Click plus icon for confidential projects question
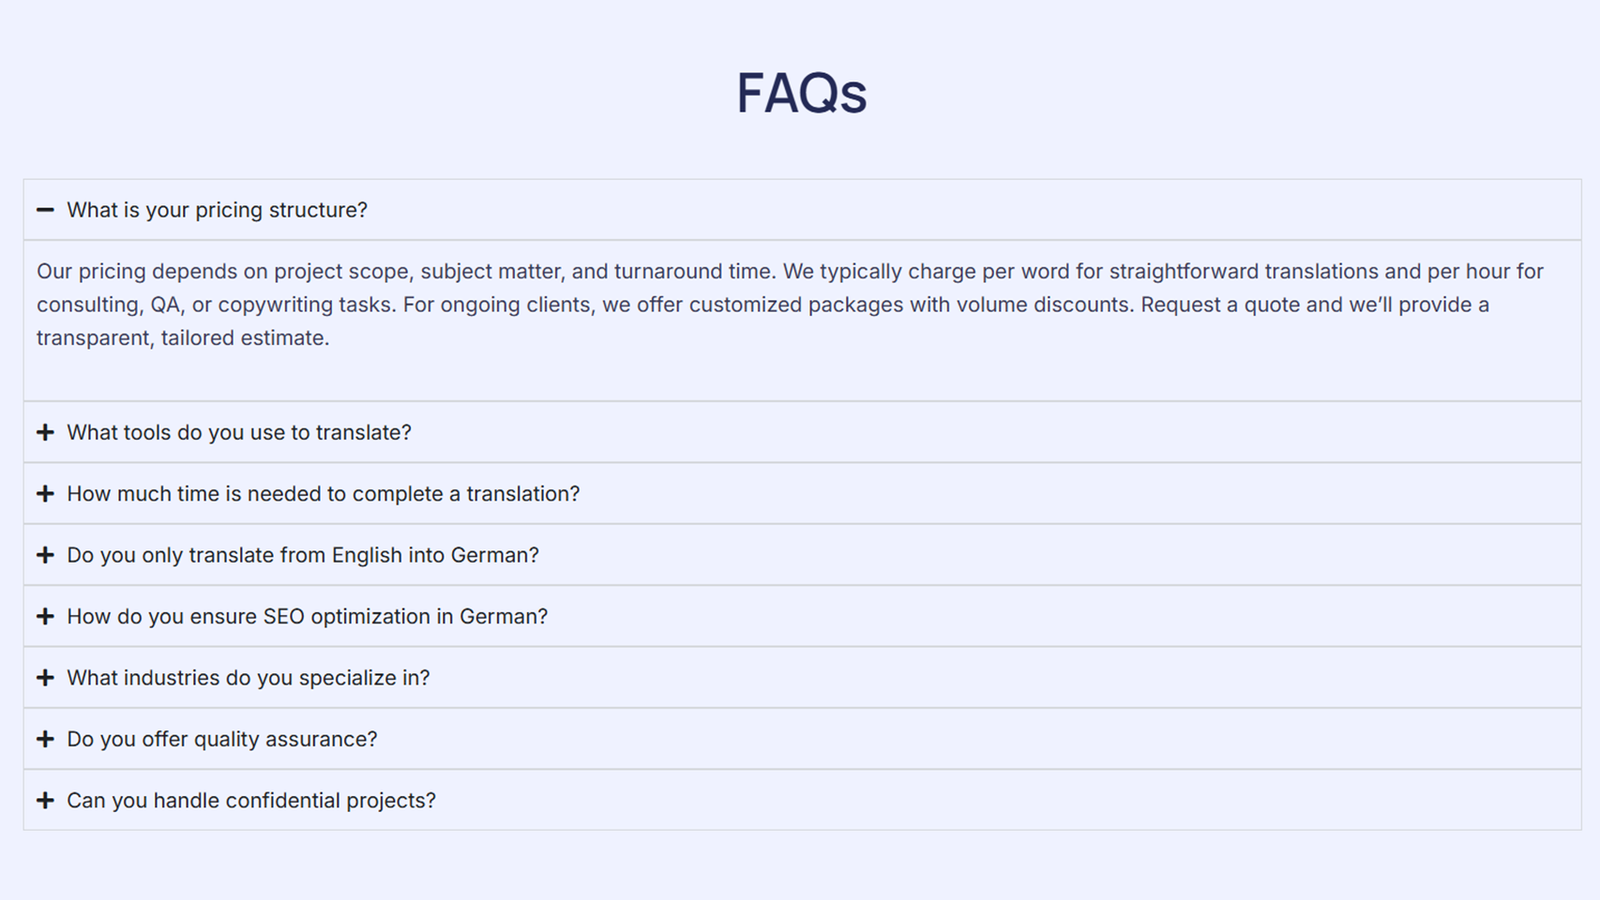This screenshot has width=1600, height=900. point(45,800)
